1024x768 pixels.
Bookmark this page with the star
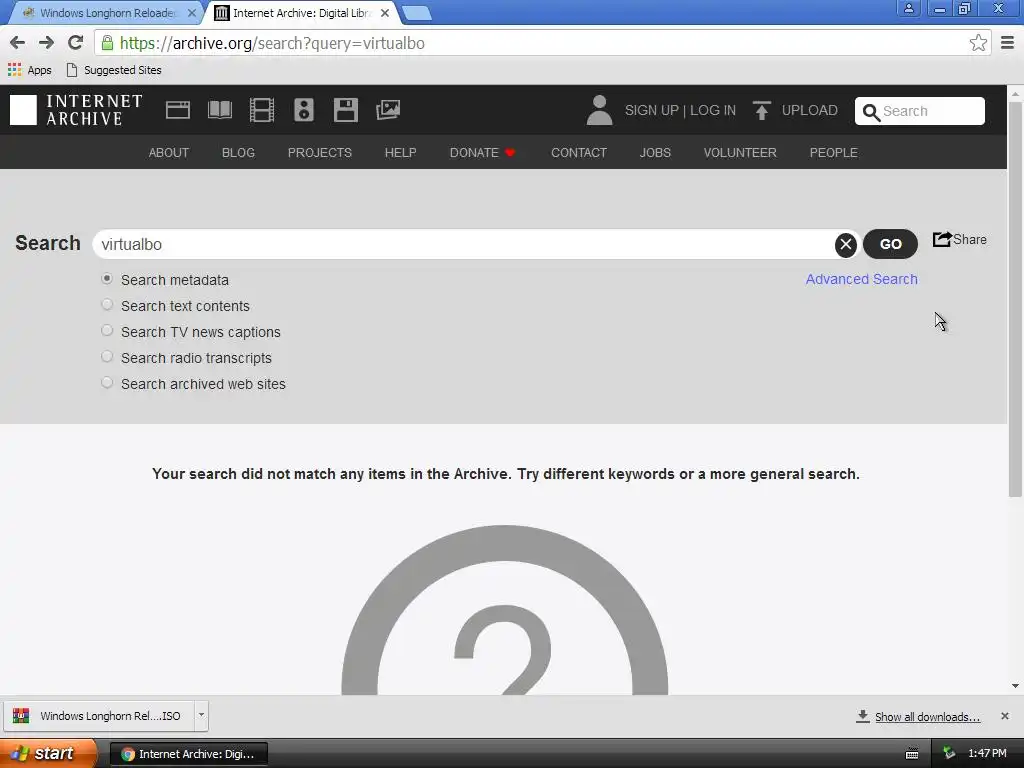point(978,43)
